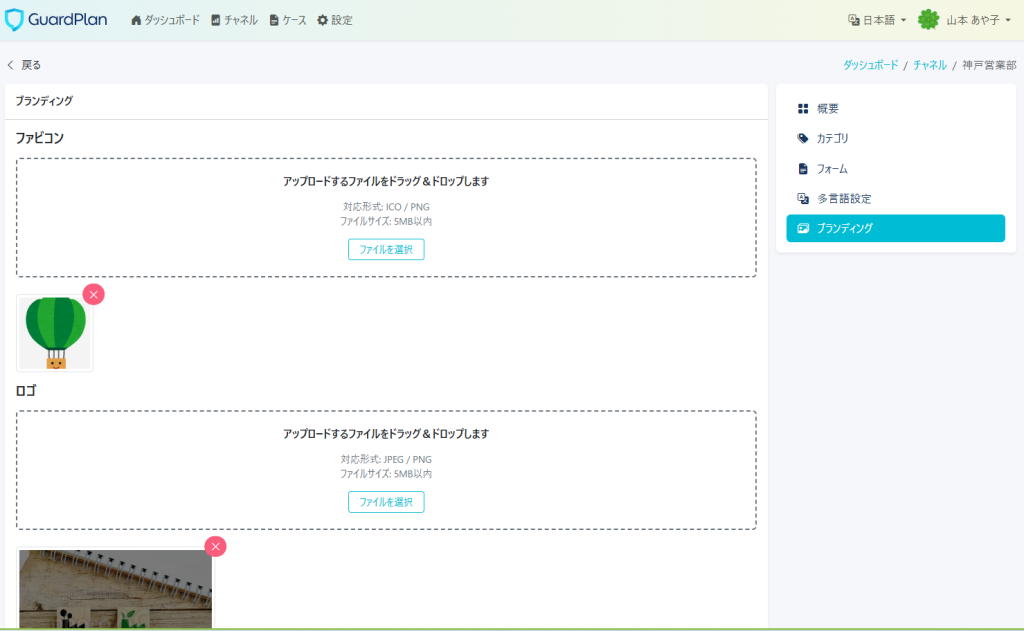Expand the 日本語 language dropdown
The image size is (1024, 631).
tap(877, 20)
